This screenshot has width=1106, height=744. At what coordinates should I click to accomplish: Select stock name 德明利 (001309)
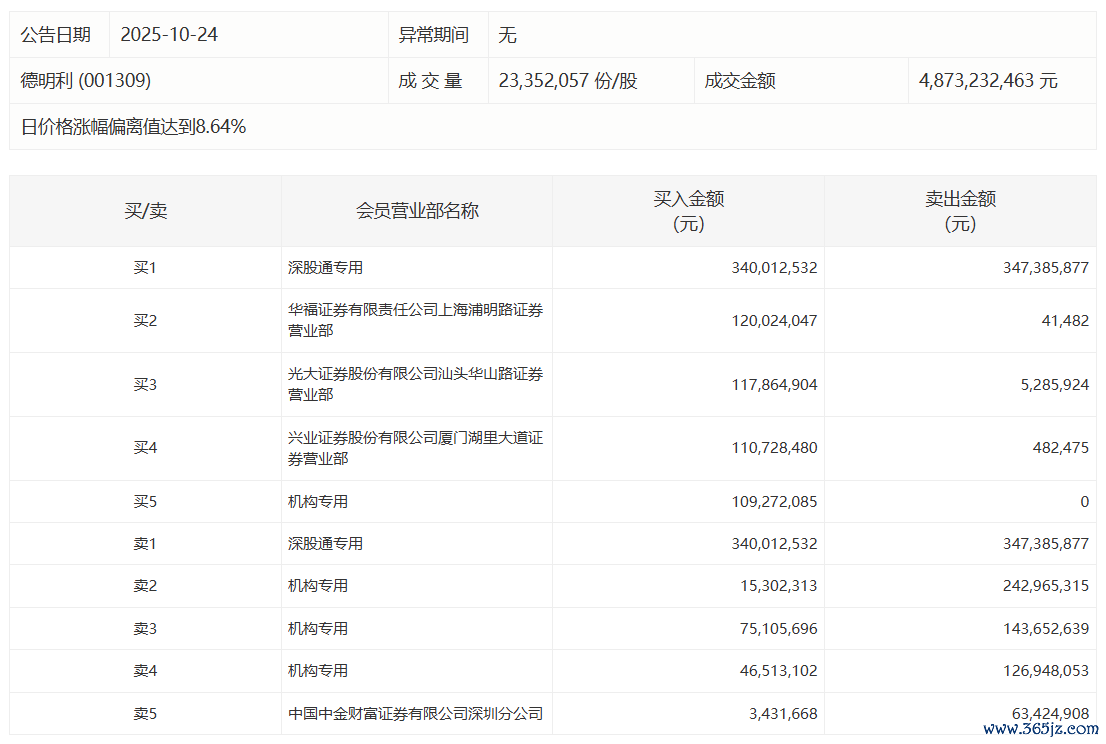tap(86, 81)
